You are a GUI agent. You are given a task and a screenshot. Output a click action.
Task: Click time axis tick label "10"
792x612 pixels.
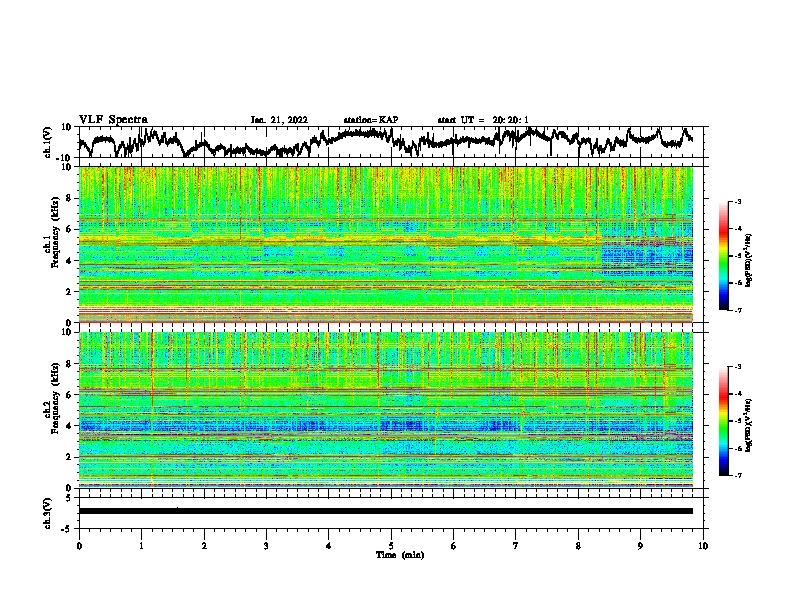703,546
